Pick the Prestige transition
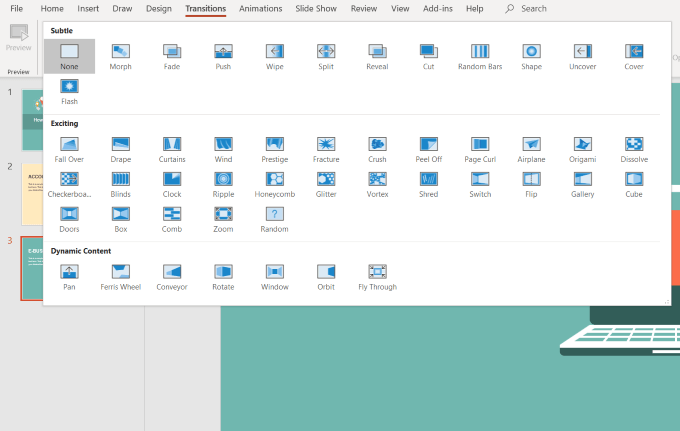 [275, 149]
